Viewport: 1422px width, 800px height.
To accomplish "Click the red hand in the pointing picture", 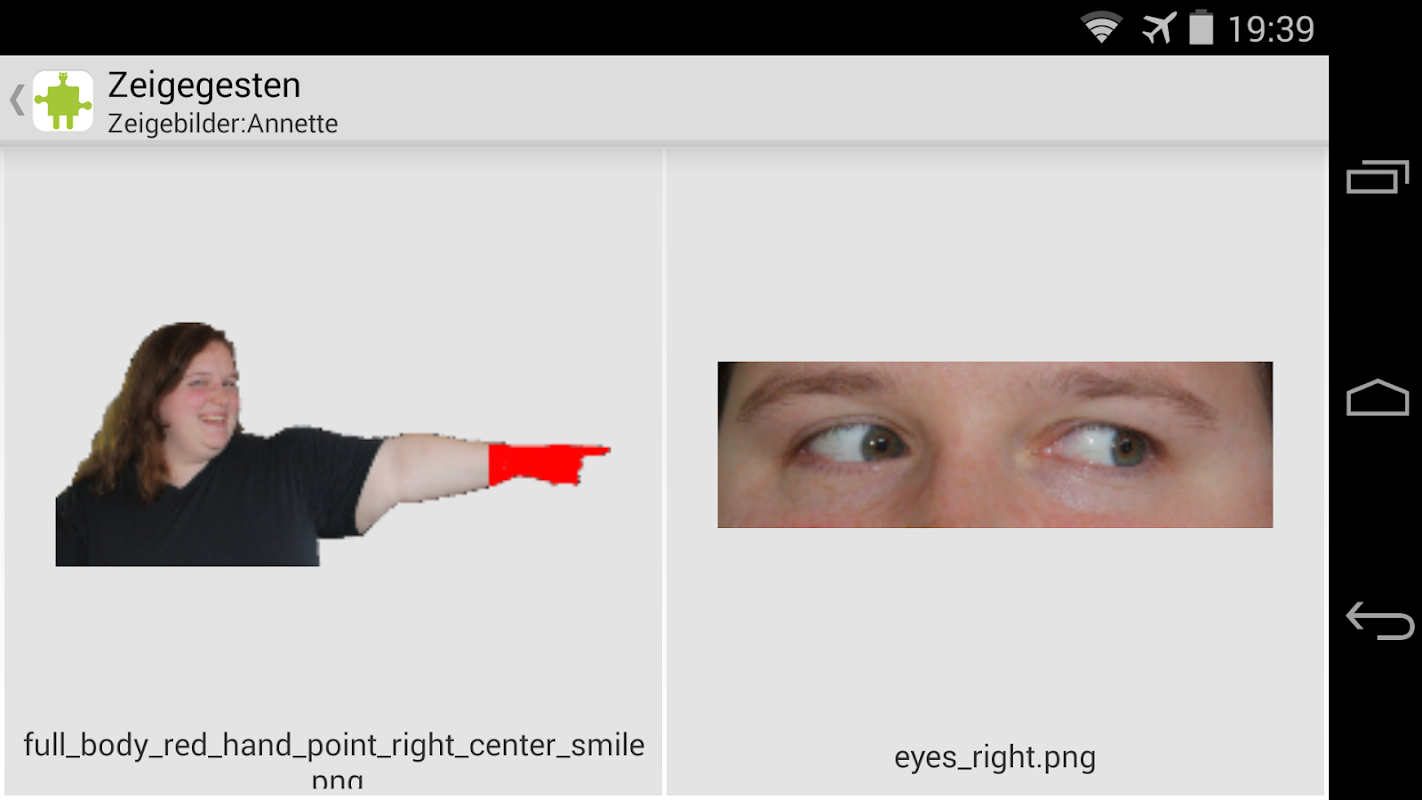I will 547,464.
